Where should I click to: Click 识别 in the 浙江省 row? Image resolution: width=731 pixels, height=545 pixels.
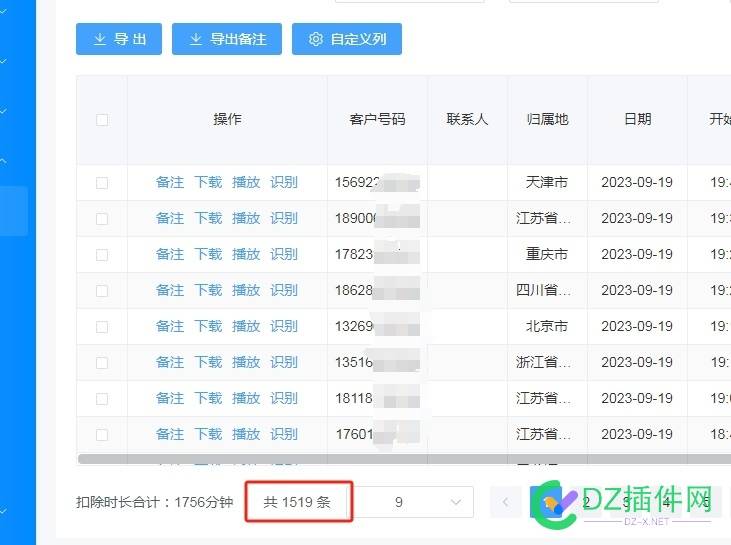point(284,362)
